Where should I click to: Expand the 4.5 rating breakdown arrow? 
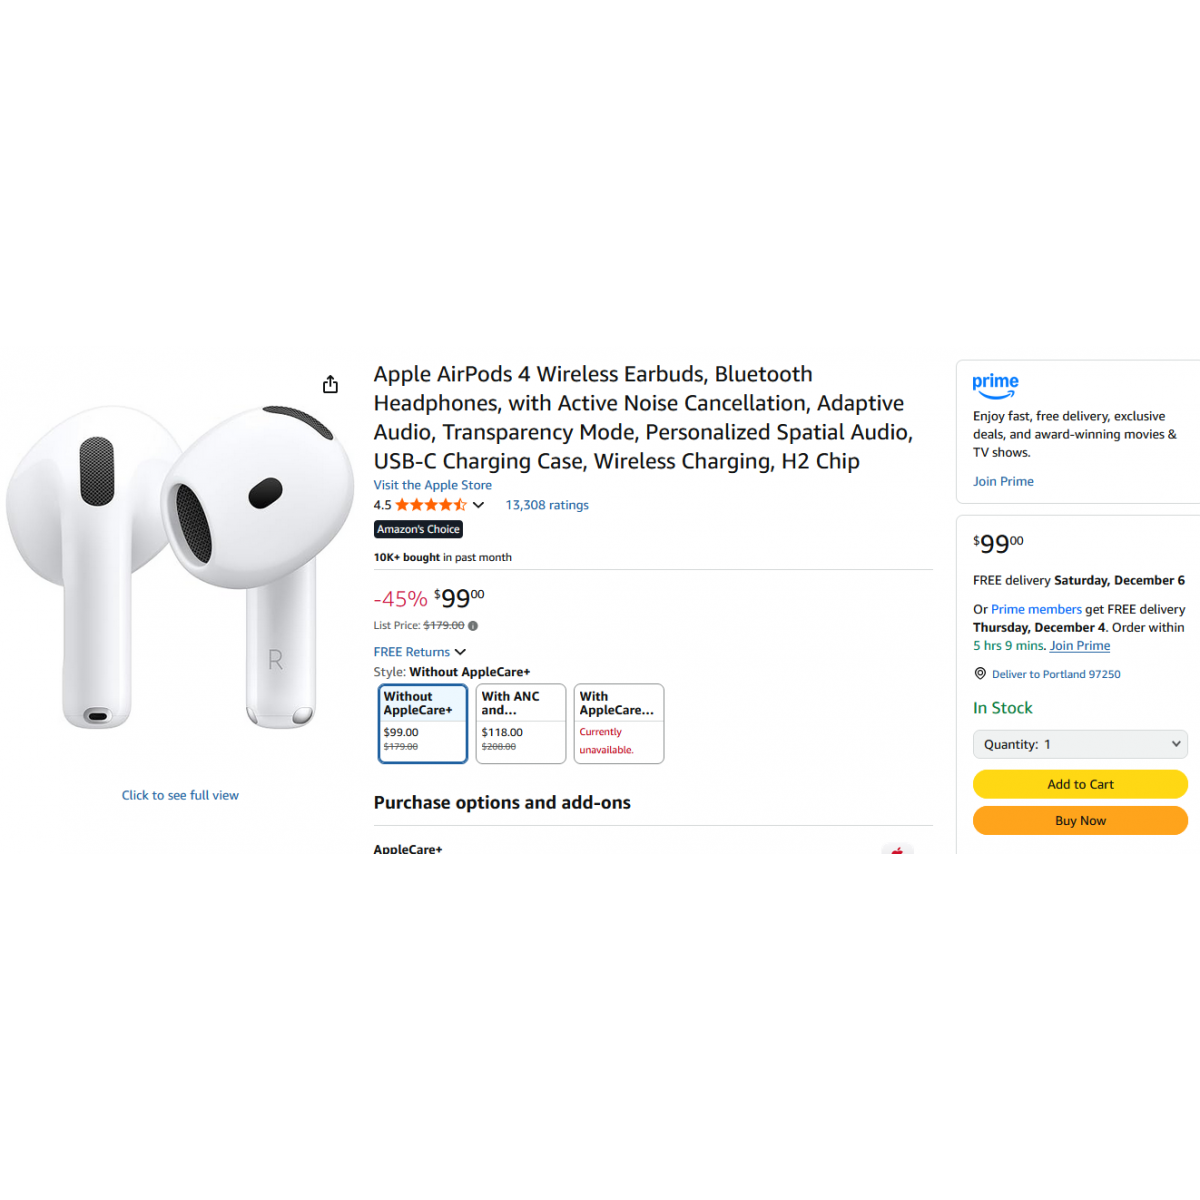(478, 505)
